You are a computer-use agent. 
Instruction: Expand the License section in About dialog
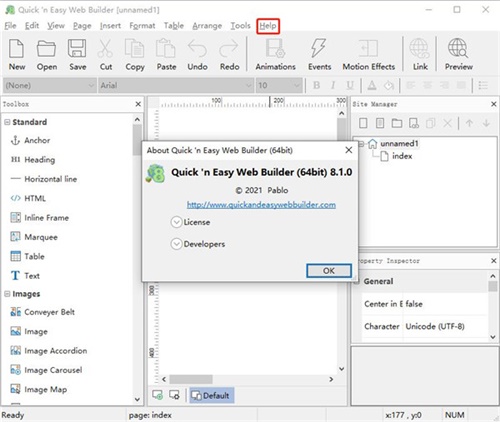point(176,222)
